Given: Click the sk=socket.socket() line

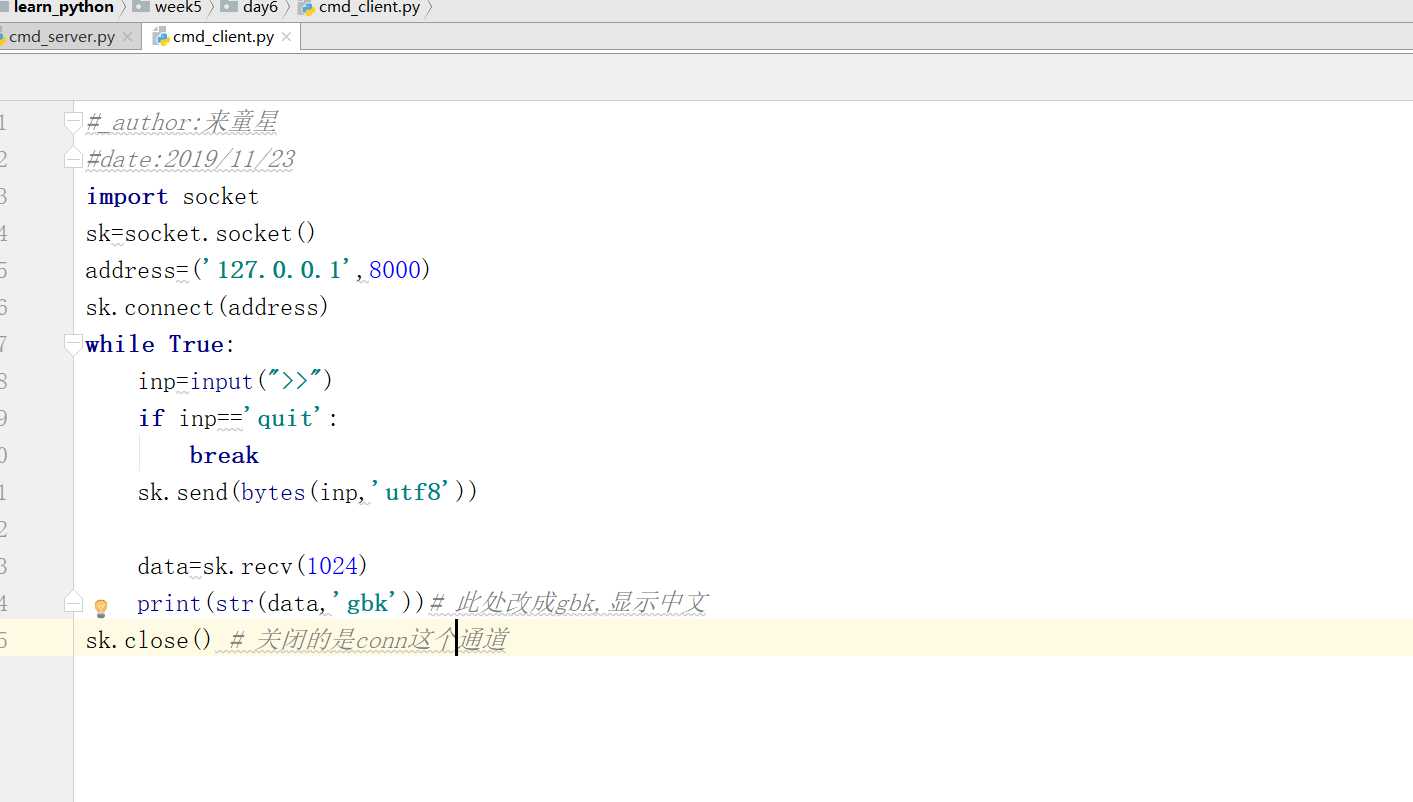Looking at the screenshot, I should click(x=201, y=233).
